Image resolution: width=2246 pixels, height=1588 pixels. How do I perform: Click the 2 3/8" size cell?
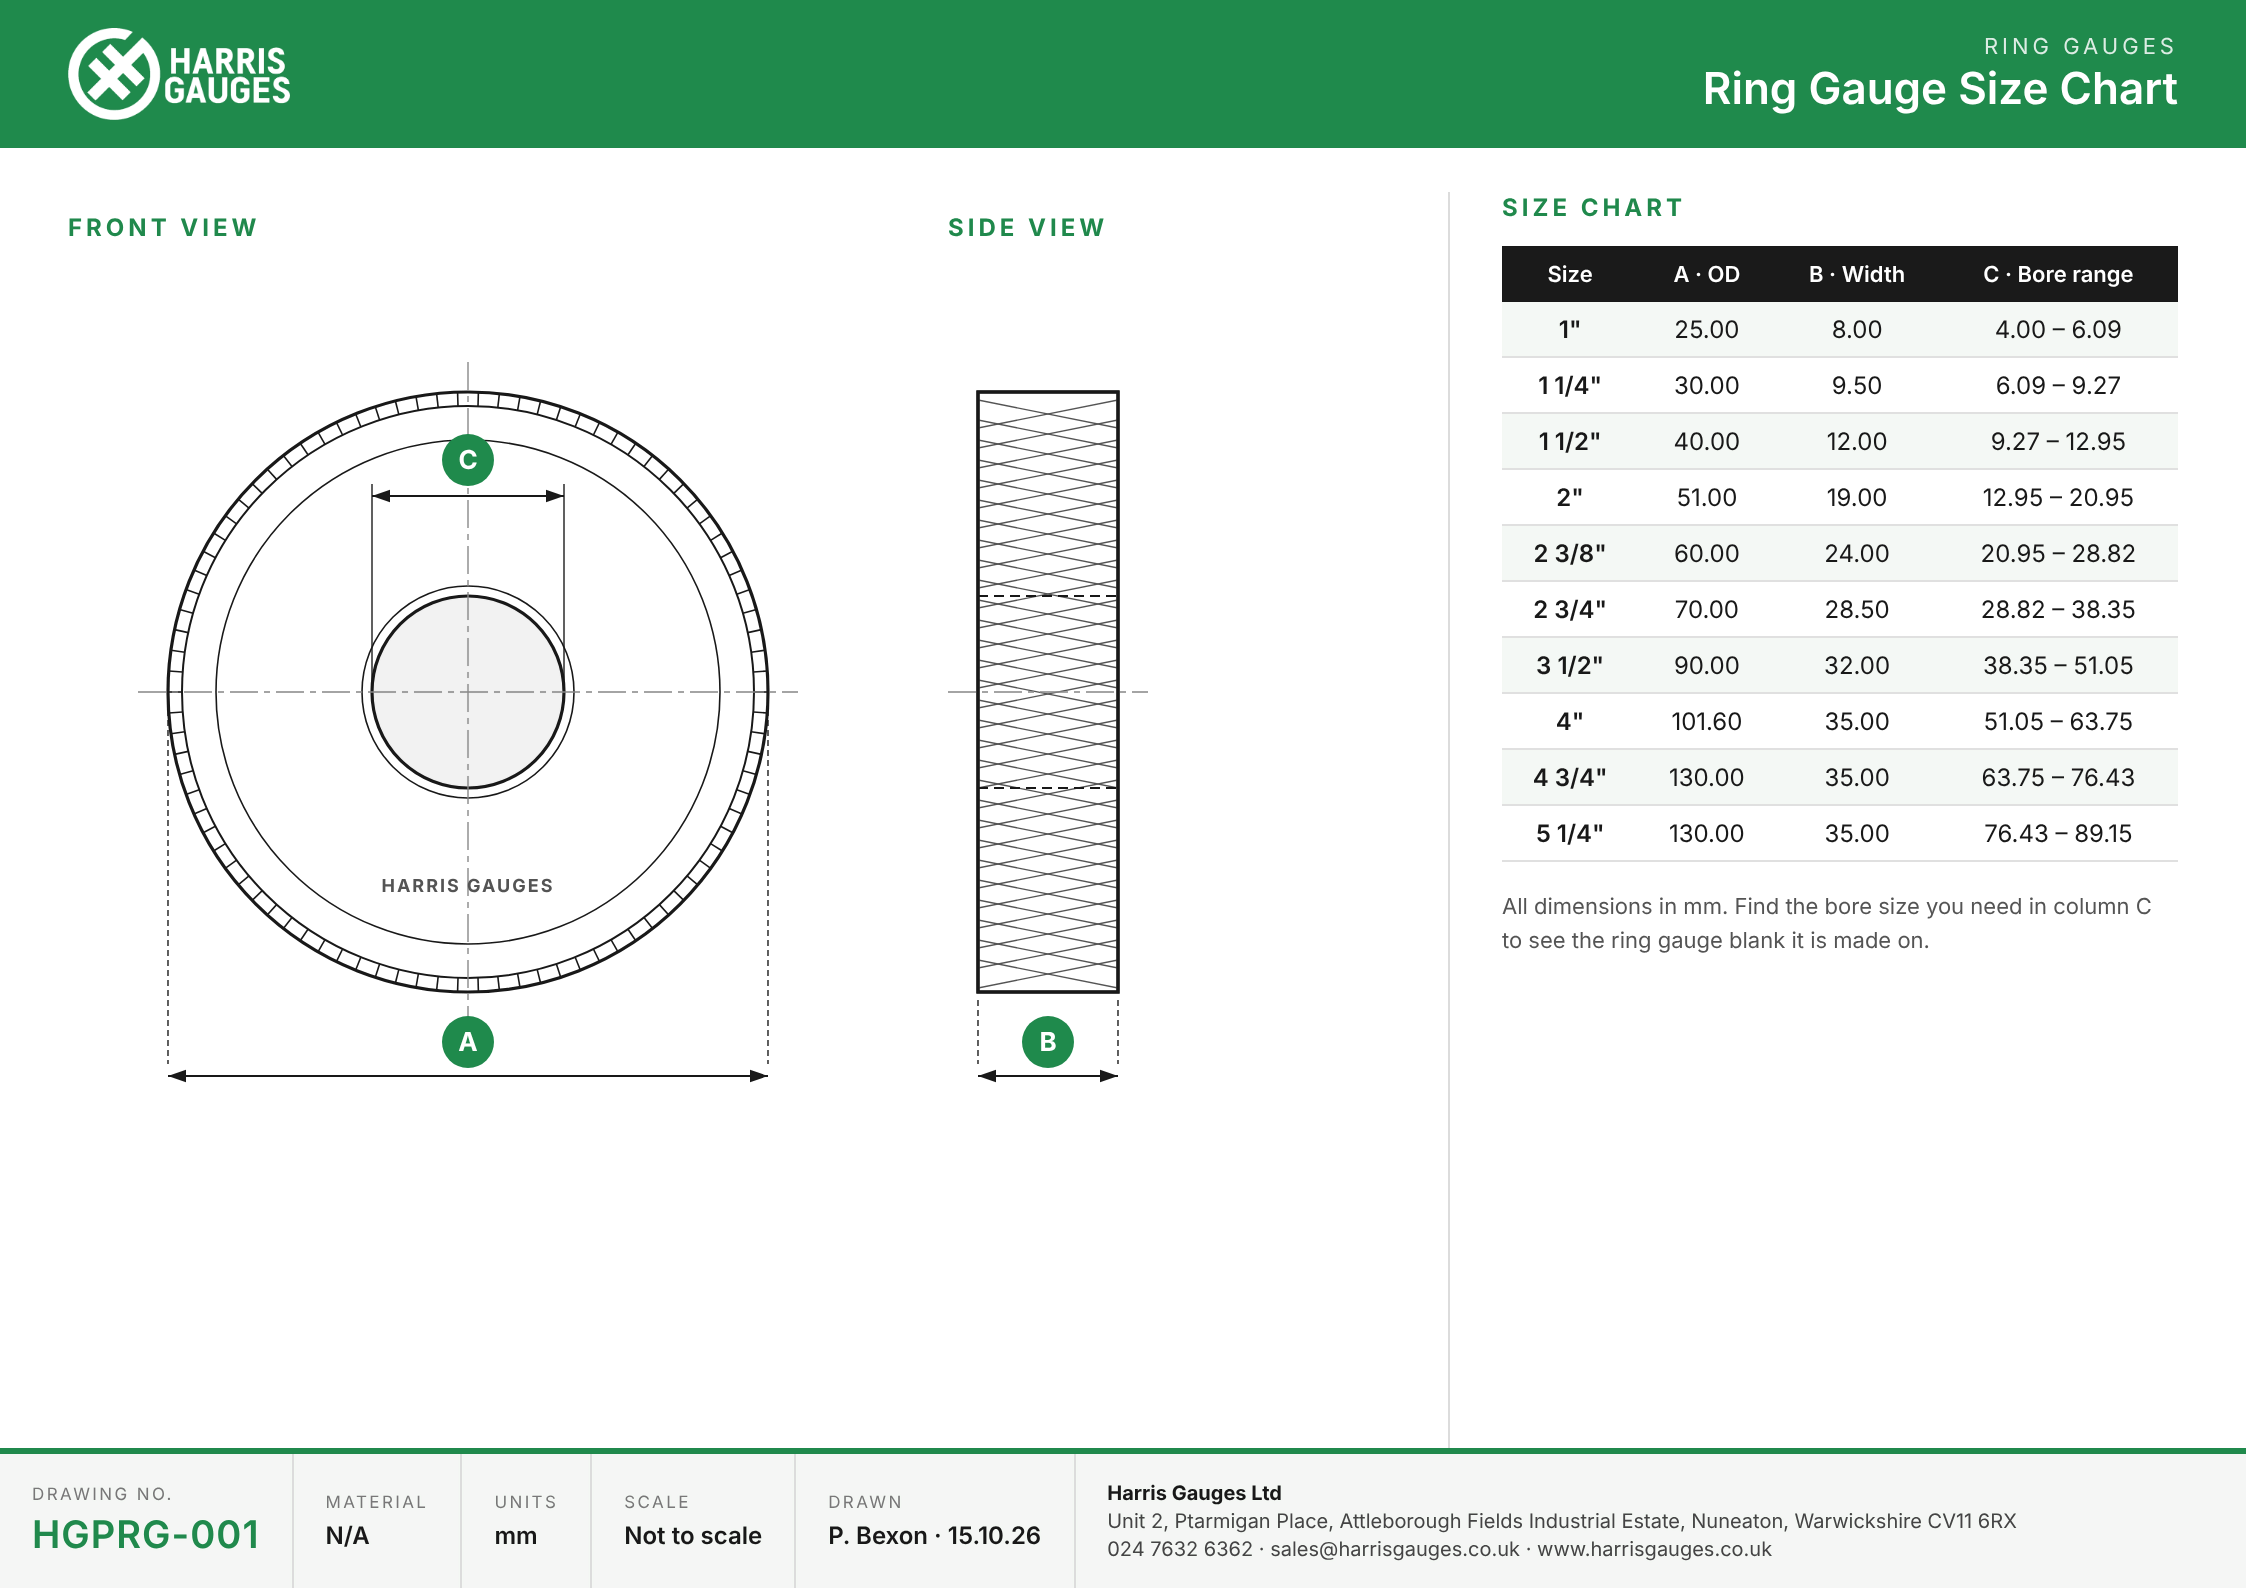[x=1570, y=554]
